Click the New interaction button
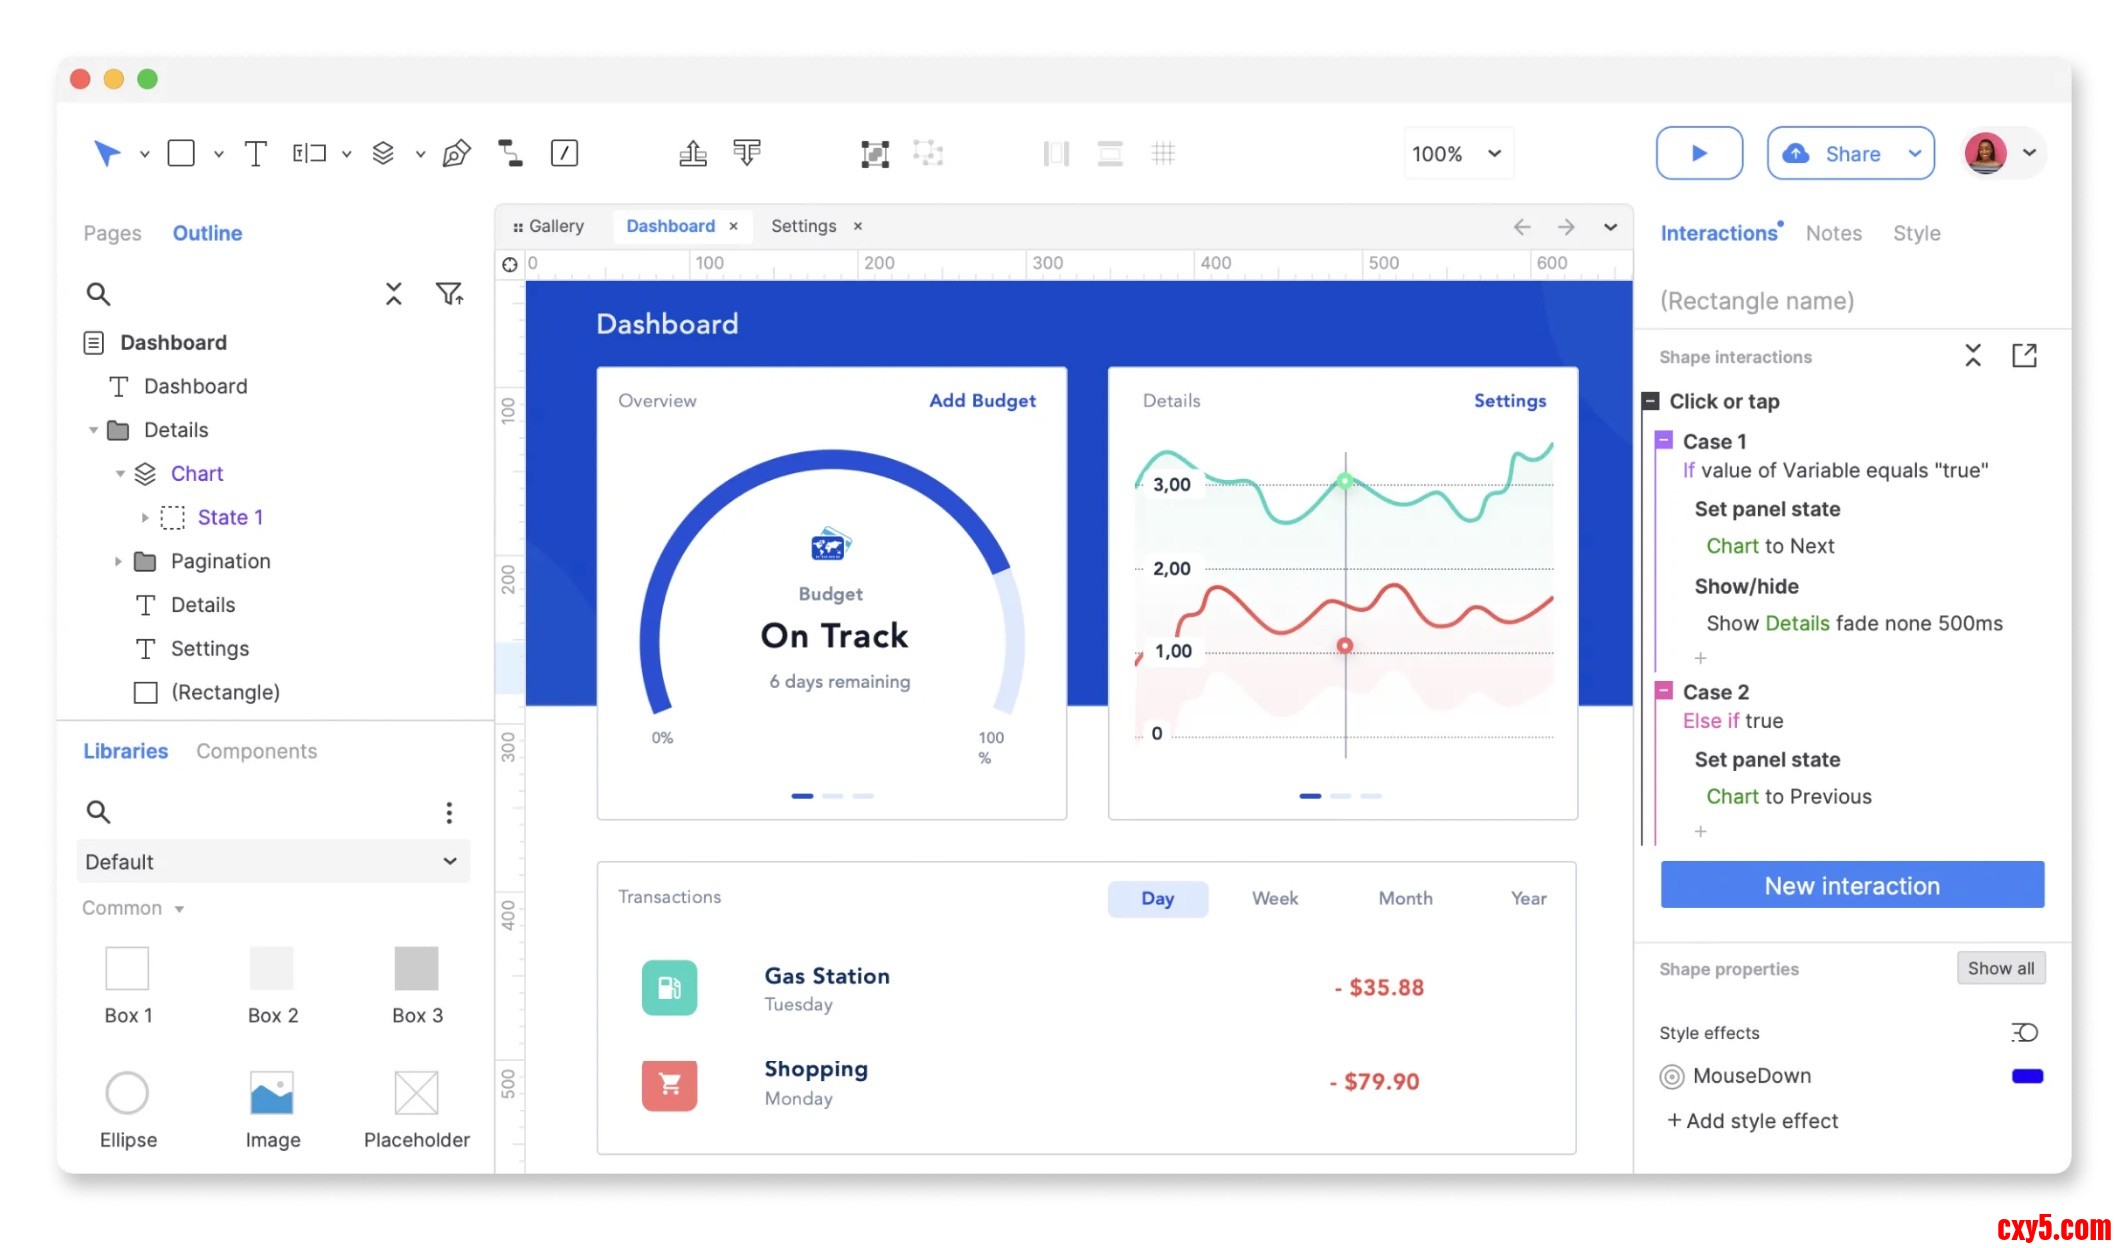The height and width of the screenshot is (1248, 2116). tap(1851, 886)
